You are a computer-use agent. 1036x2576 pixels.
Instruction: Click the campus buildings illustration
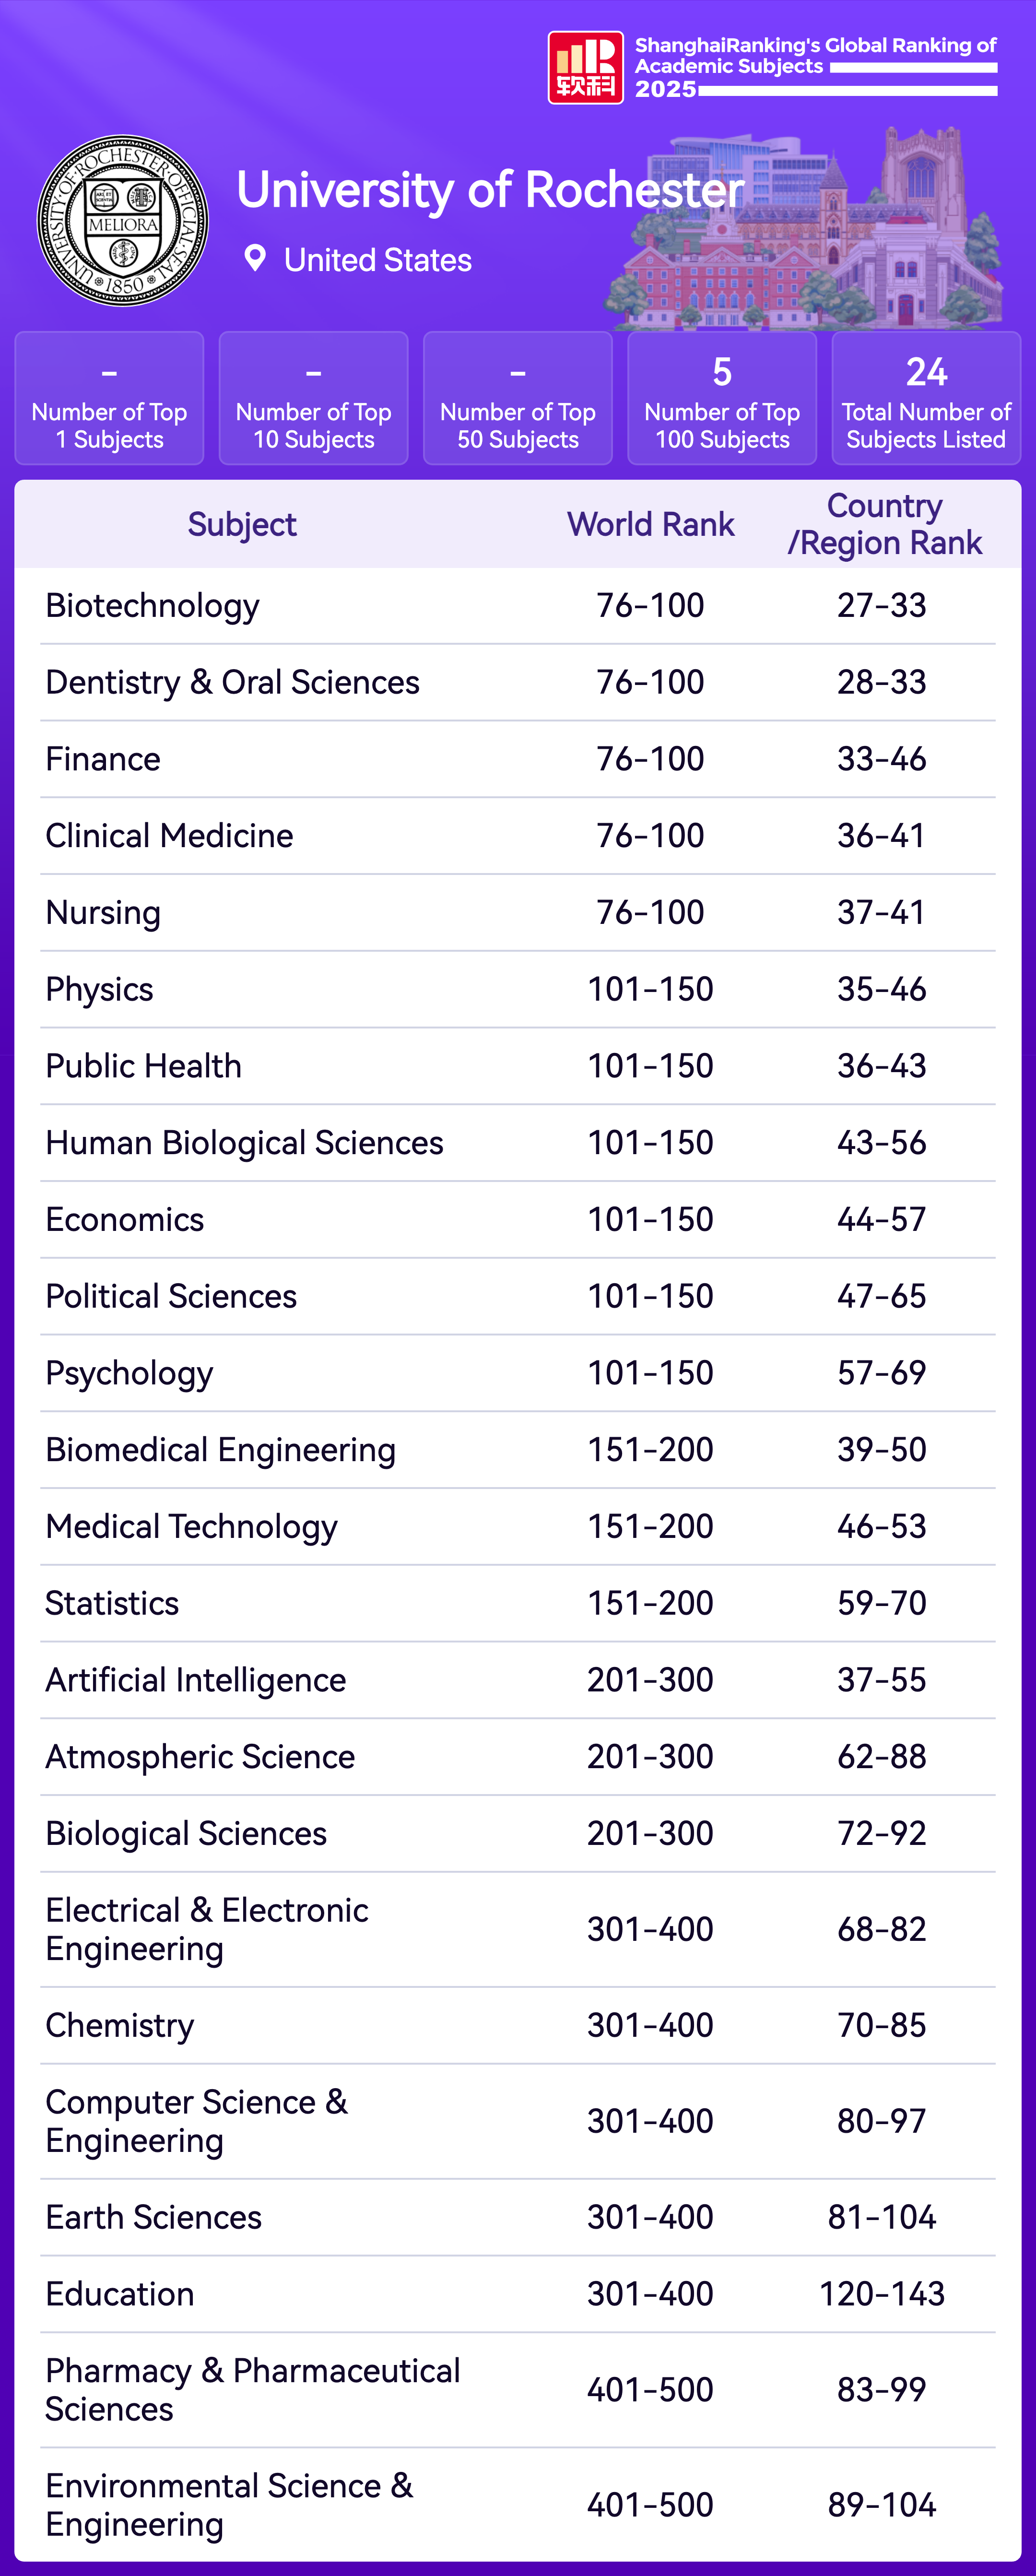tap(810, 235)
